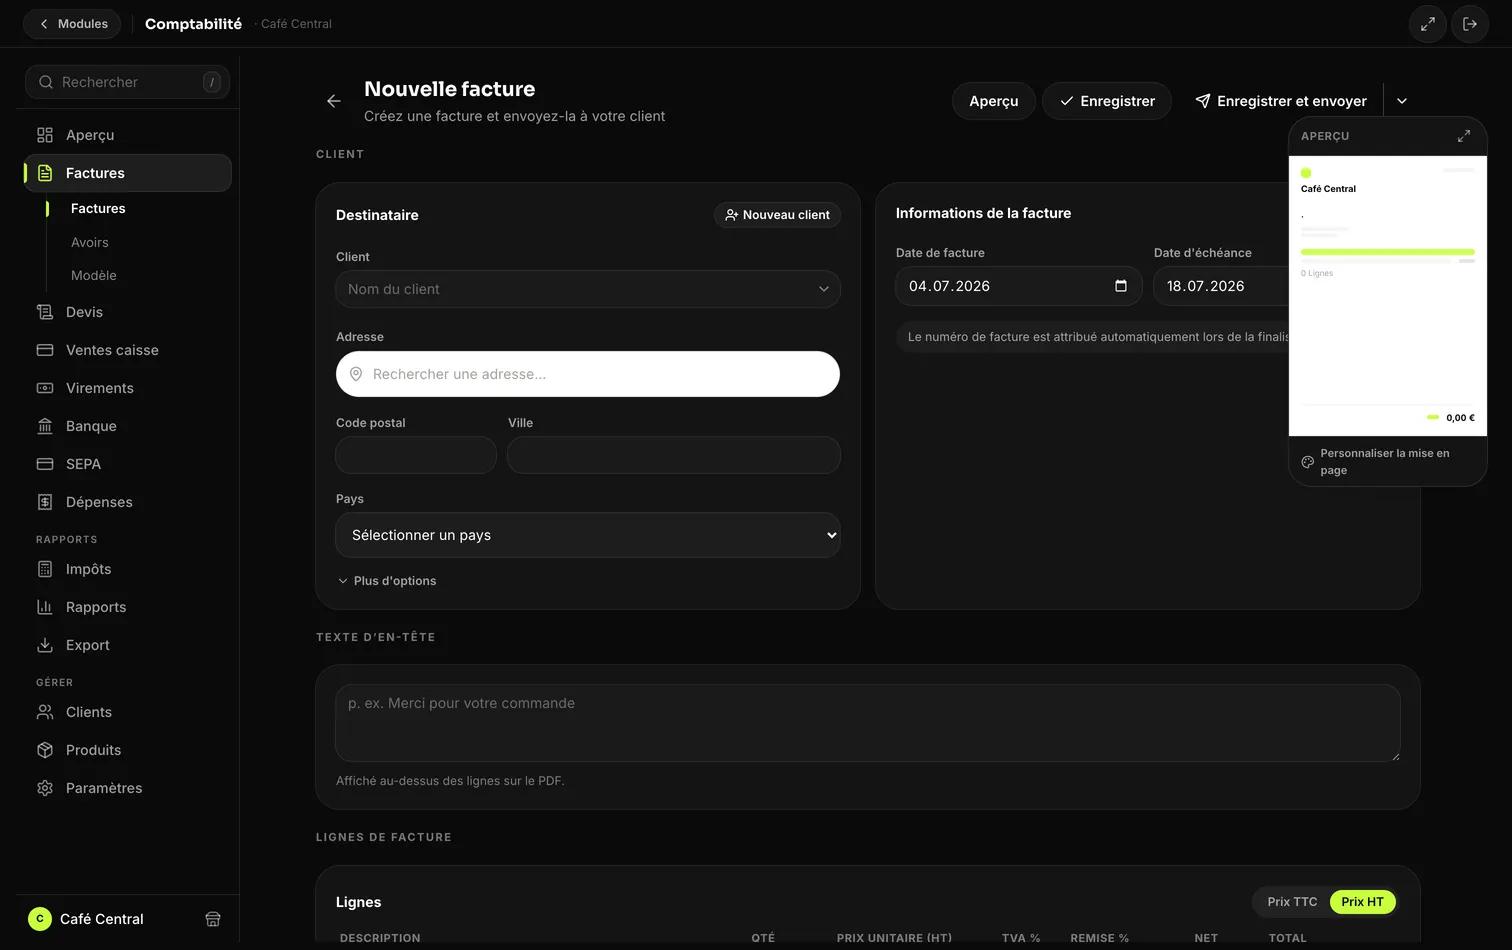The height and width of the screenshot is (950, 1512).
Task: Click the Rechercher une adresse field
Action: (x=588, y=374)
